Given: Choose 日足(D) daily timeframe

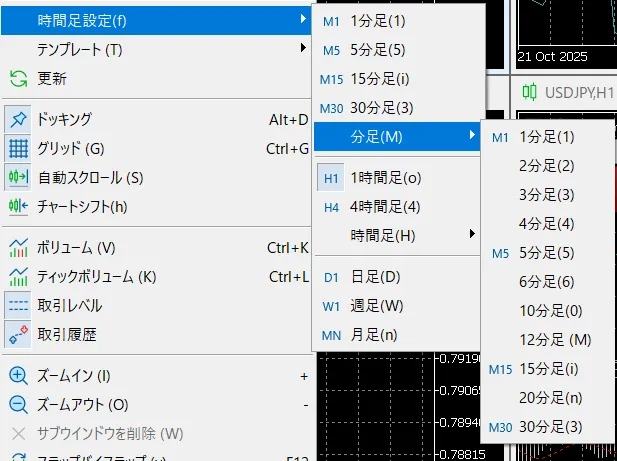Looking at the screenshot, I should 375,277.
